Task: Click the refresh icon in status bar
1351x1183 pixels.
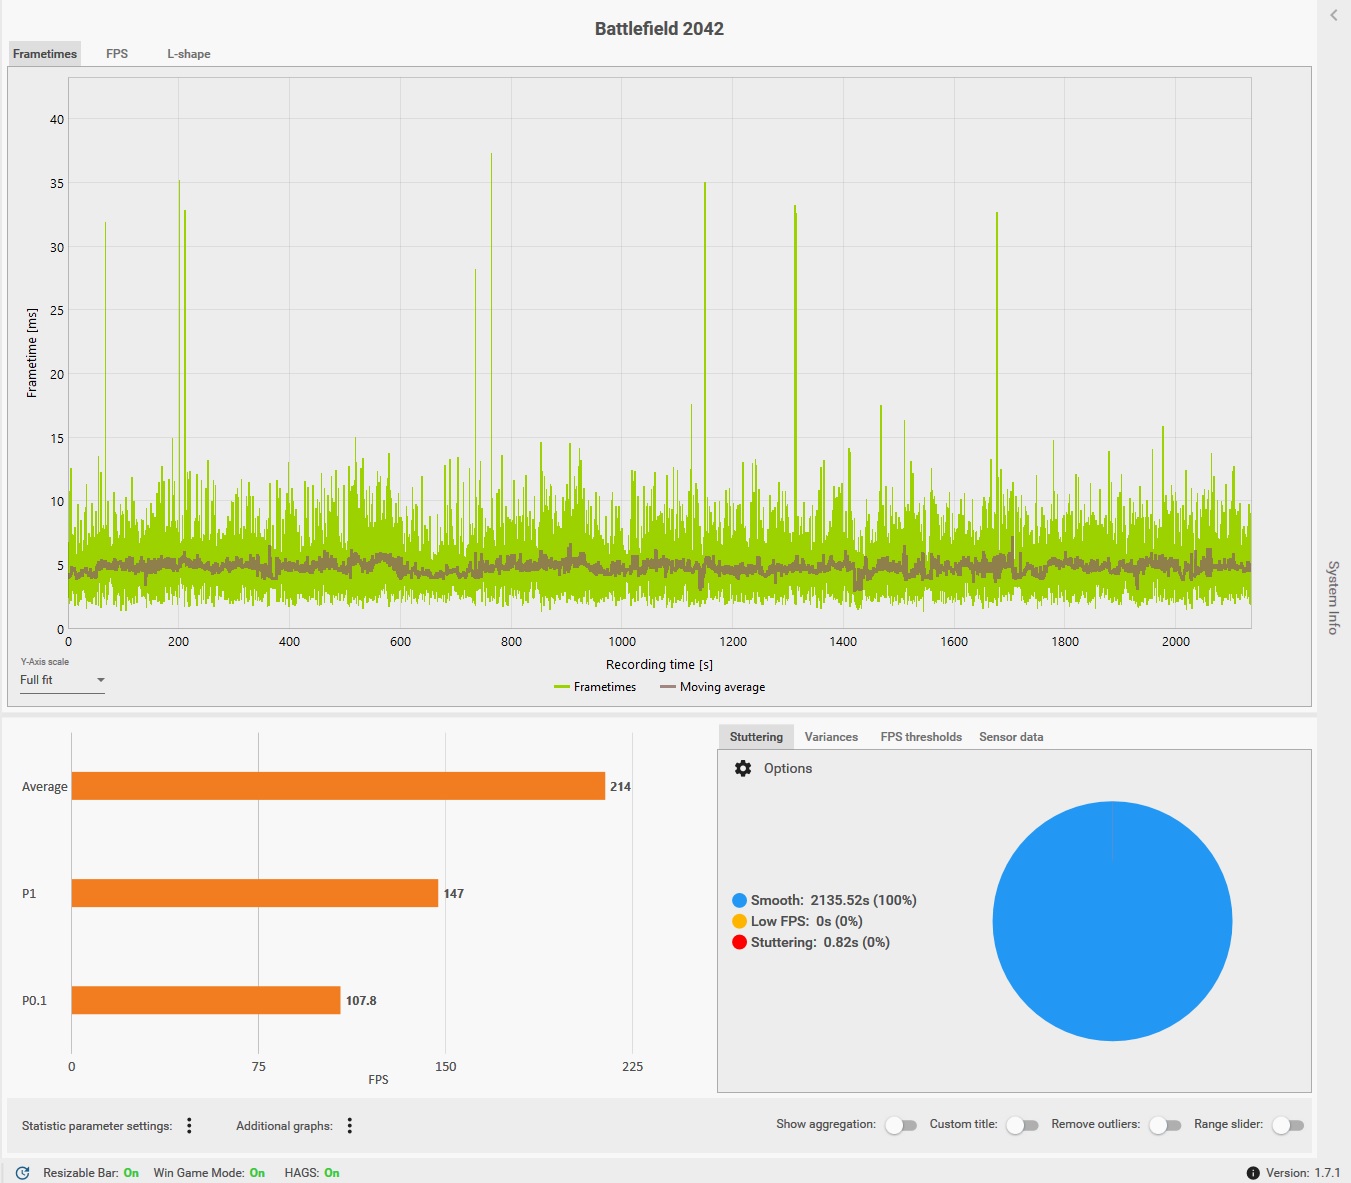Action: [x=23, y=1173]
